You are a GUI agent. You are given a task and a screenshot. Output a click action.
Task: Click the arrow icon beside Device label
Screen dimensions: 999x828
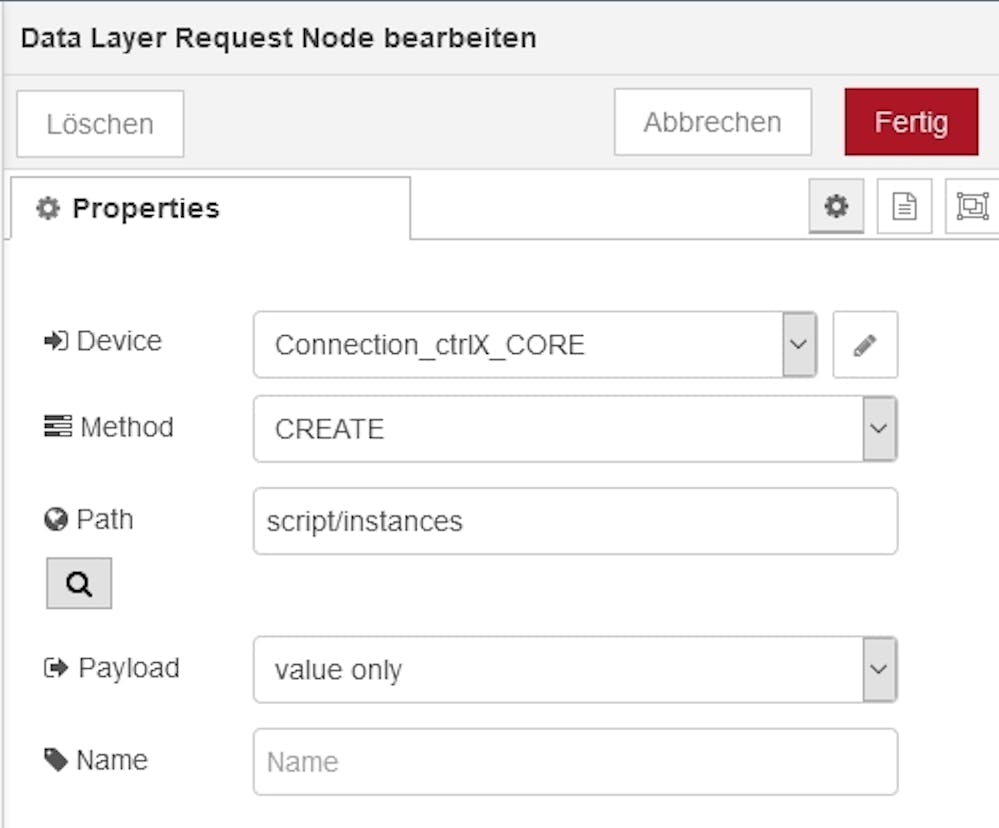pos(55,341)
